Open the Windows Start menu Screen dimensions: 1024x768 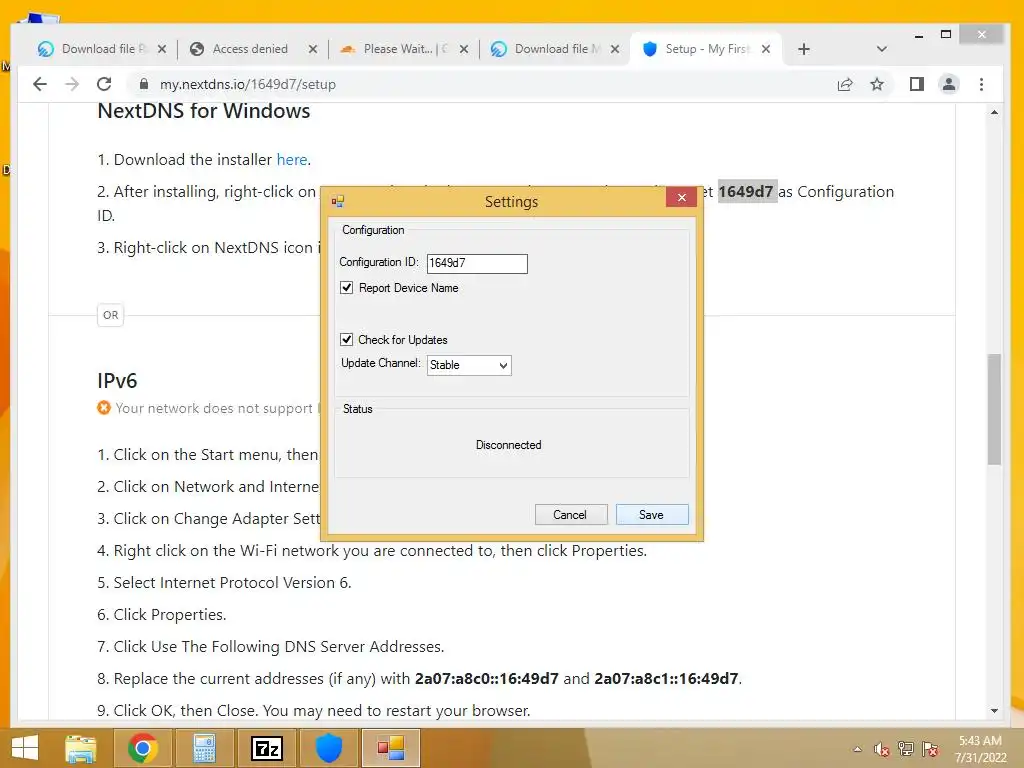click(25, 748)
